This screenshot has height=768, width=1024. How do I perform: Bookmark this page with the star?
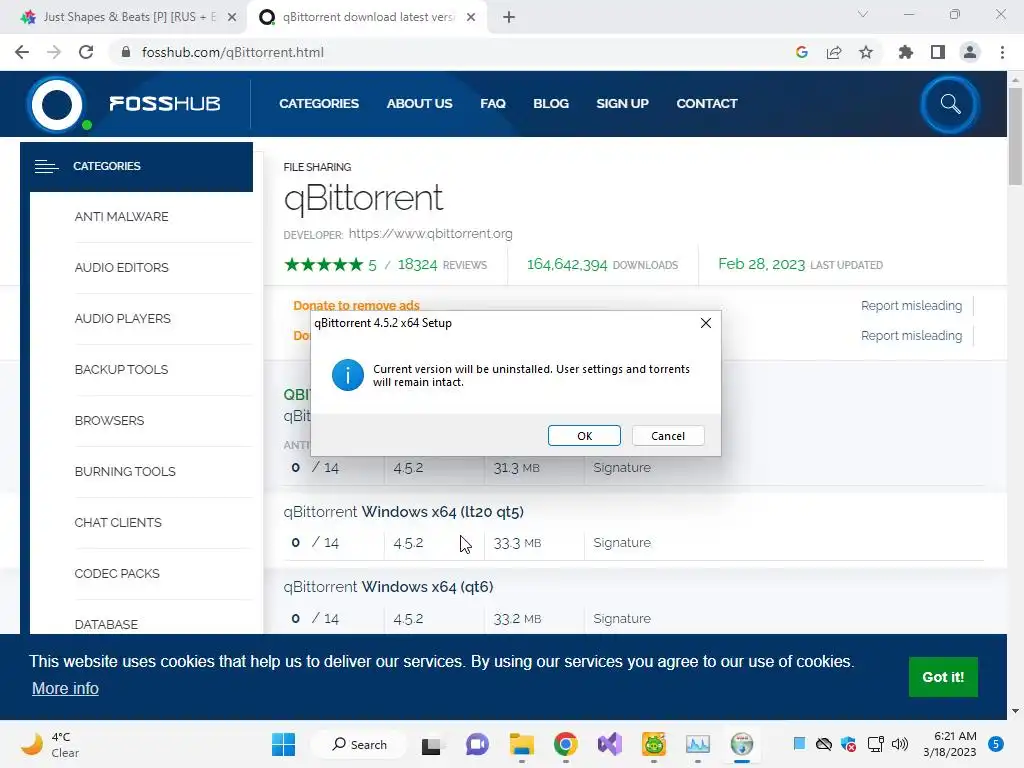[x=866, y=52]
